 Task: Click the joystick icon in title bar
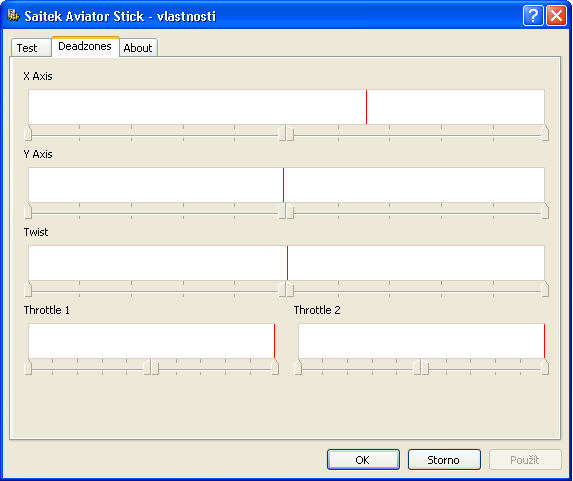click(x=13, y=16)
